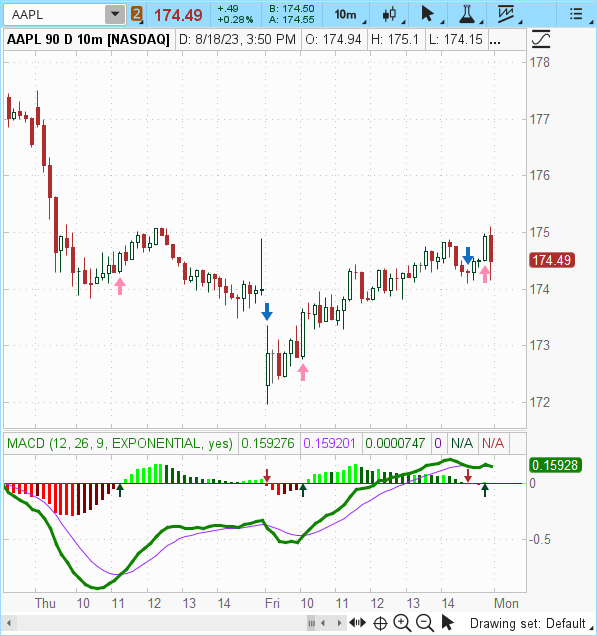597x636 pixels.
Task: Click the crosshair pan icon
Action: click(x=380, y=623)
